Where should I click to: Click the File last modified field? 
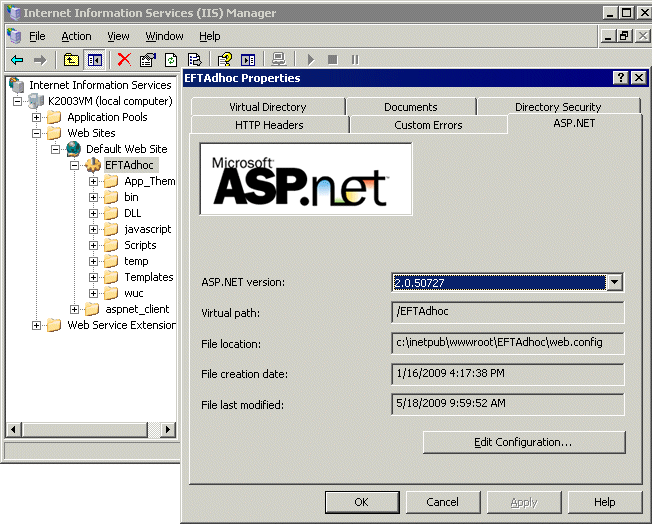(x=508, y=404)
